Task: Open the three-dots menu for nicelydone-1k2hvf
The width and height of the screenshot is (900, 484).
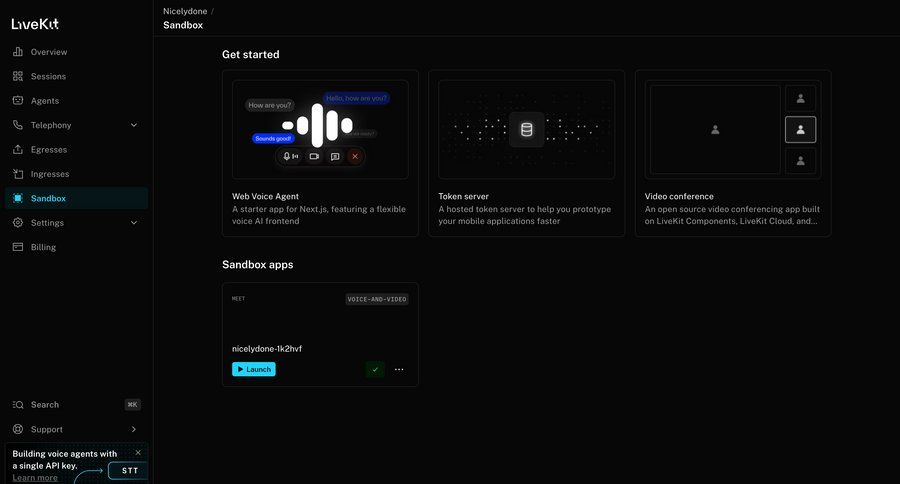Action: tap(399, 369)
